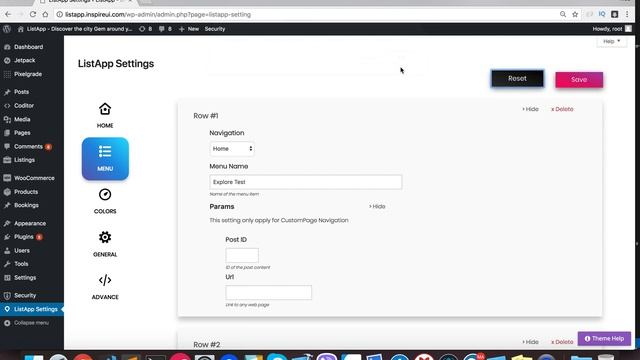Viewport: 640px width, 360px height.
Task: Open Security in top admin bar
Action: (215, 29)
